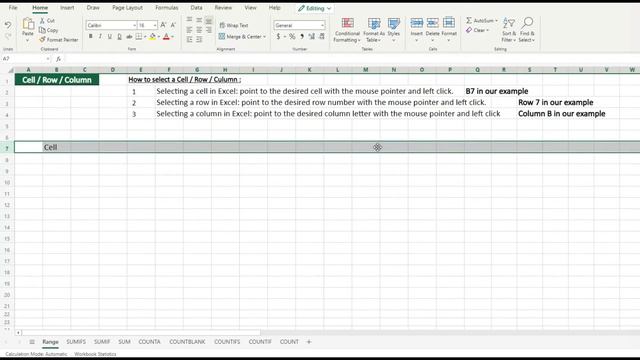Open Sort & Filter menu
The width and height of the screenshot is (640, 360).
pos(509,30)
